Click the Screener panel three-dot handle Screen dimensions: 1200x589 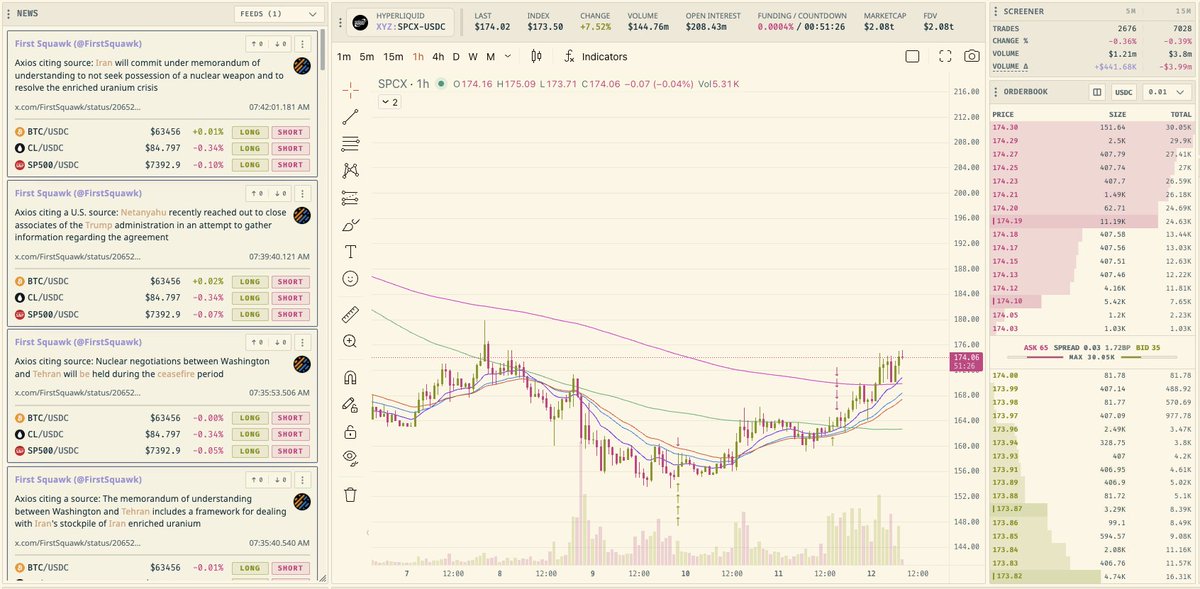(x=995, y=11)
